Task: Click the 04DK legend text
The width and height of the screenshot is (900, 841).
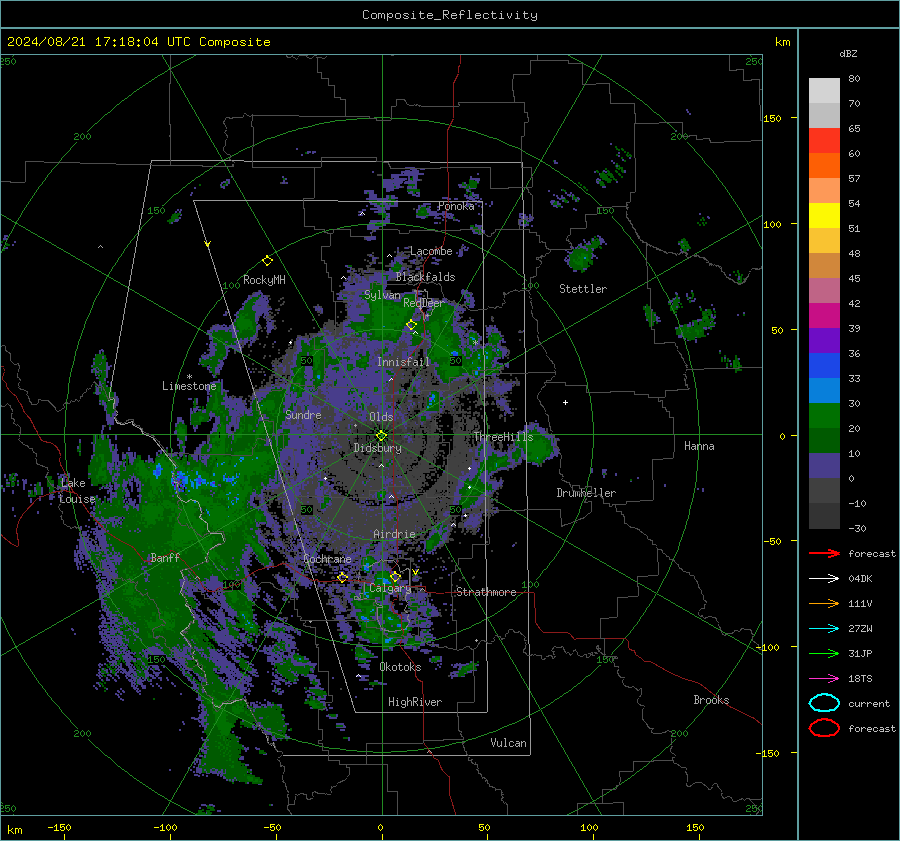Action: coord(860,579)
